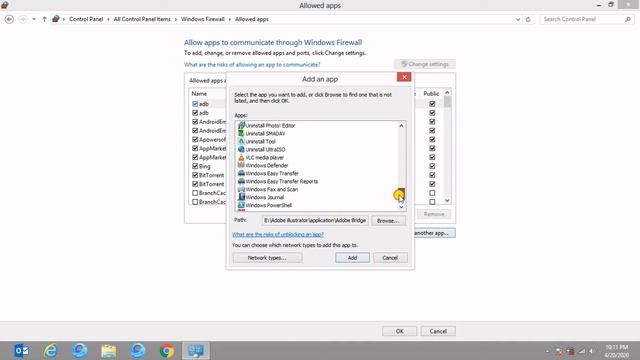The image size is (640, 360).
Task: Expand the arrow after All Control Panel Items
Action: 176,19
